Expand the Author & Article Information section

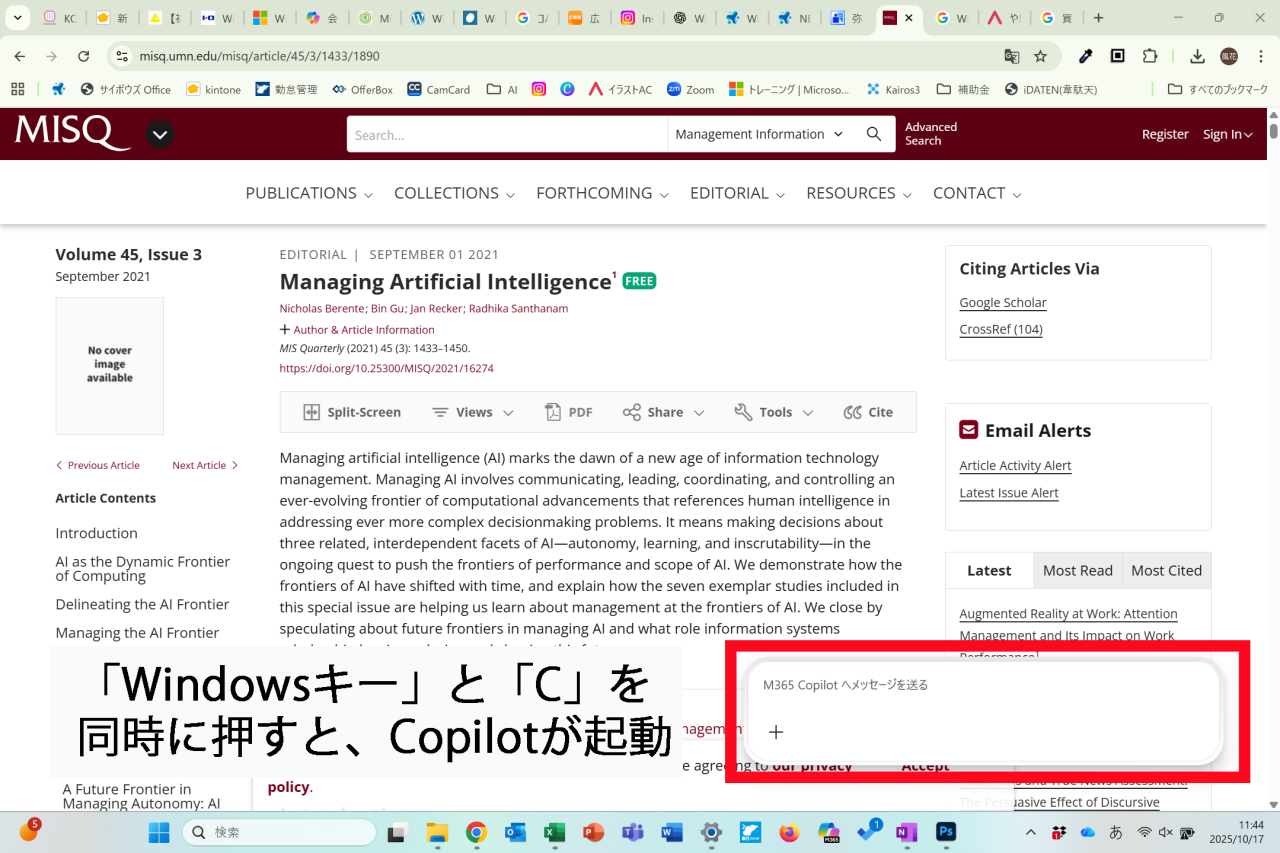[357, 330]
